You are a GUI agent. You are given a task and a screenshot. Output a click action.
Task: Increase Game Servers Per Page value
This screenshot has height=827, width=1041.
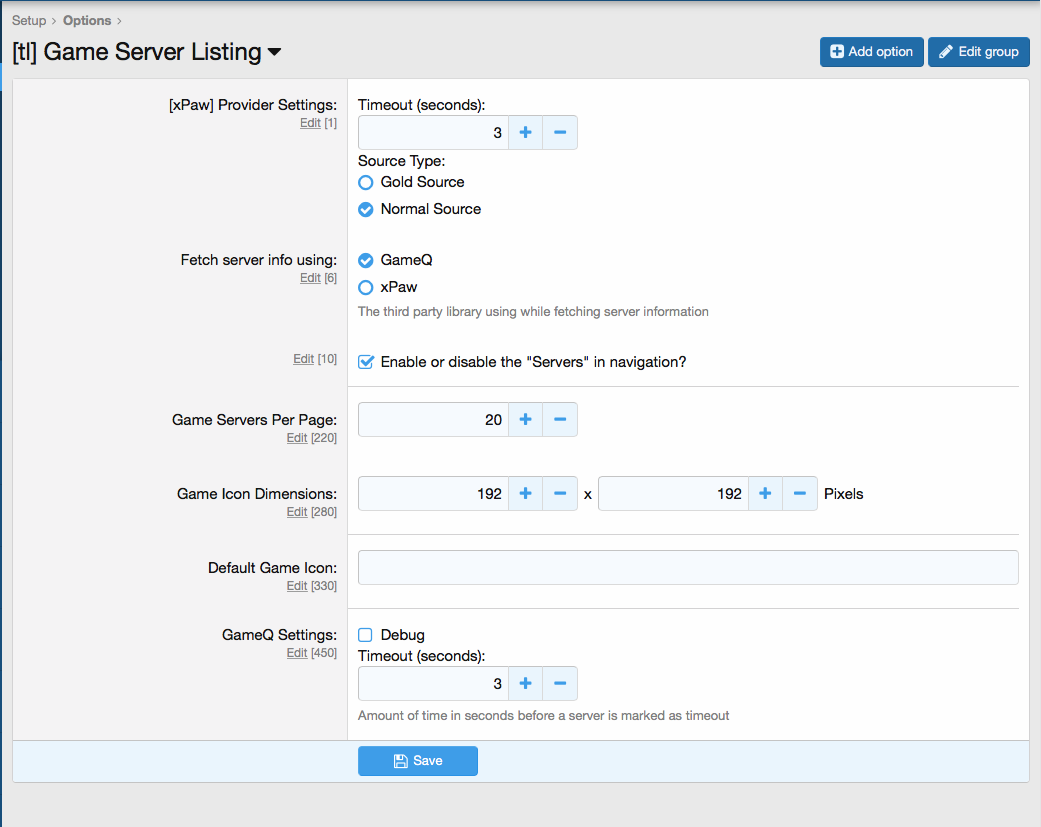525,420
